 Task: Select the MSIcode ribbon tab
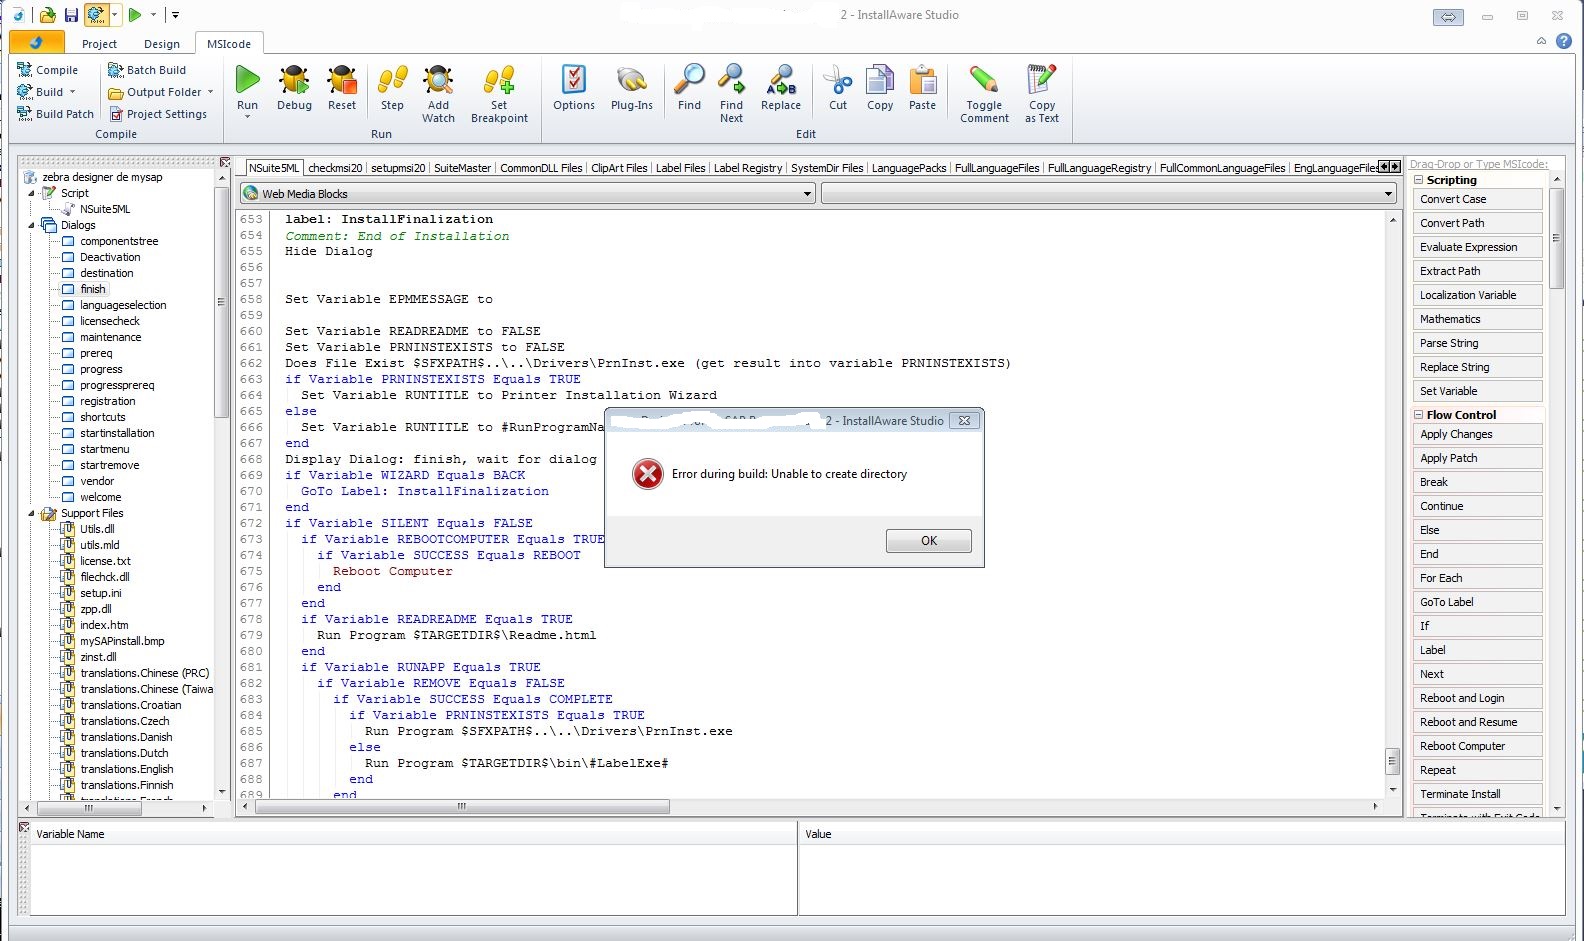pyautogui.click(x=229, y=44)
